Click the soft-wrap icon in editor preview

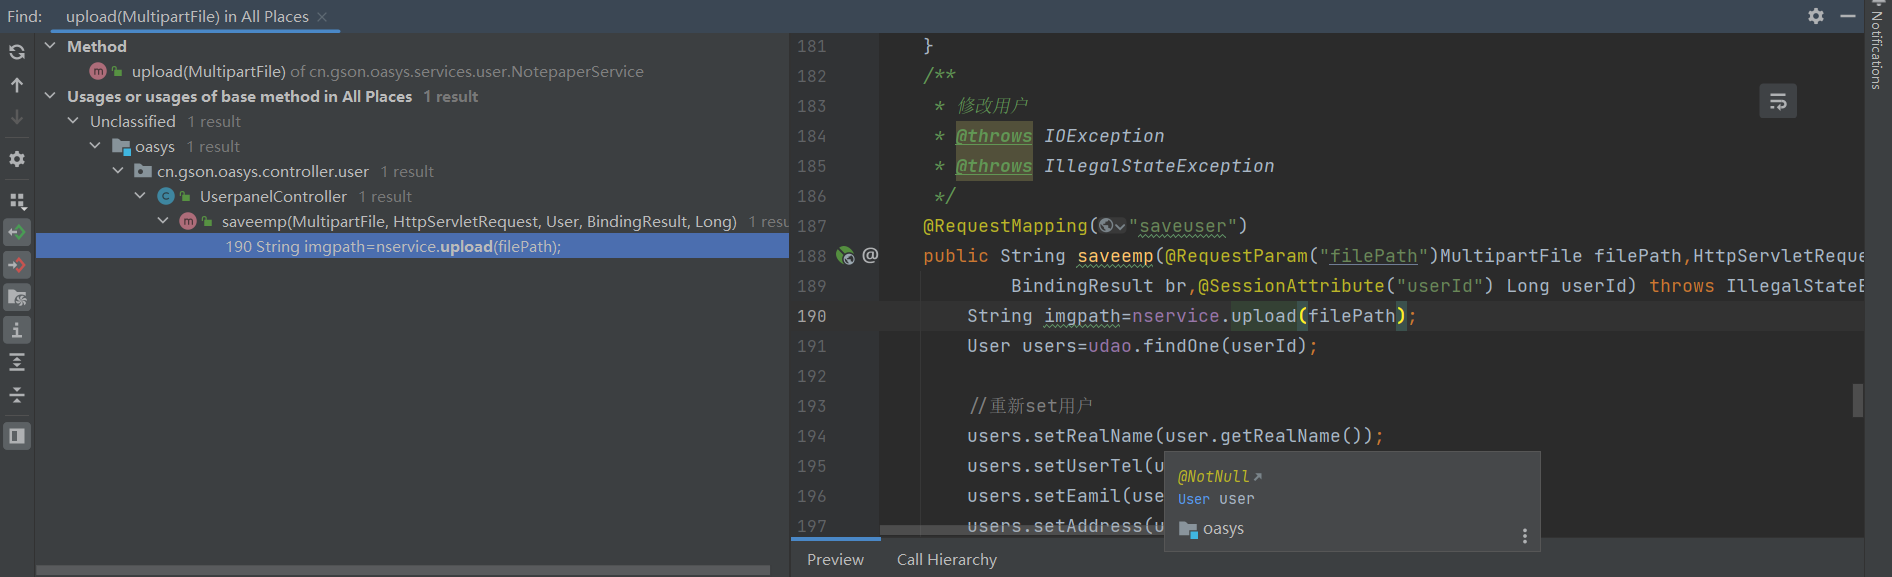pos(1778,101)
